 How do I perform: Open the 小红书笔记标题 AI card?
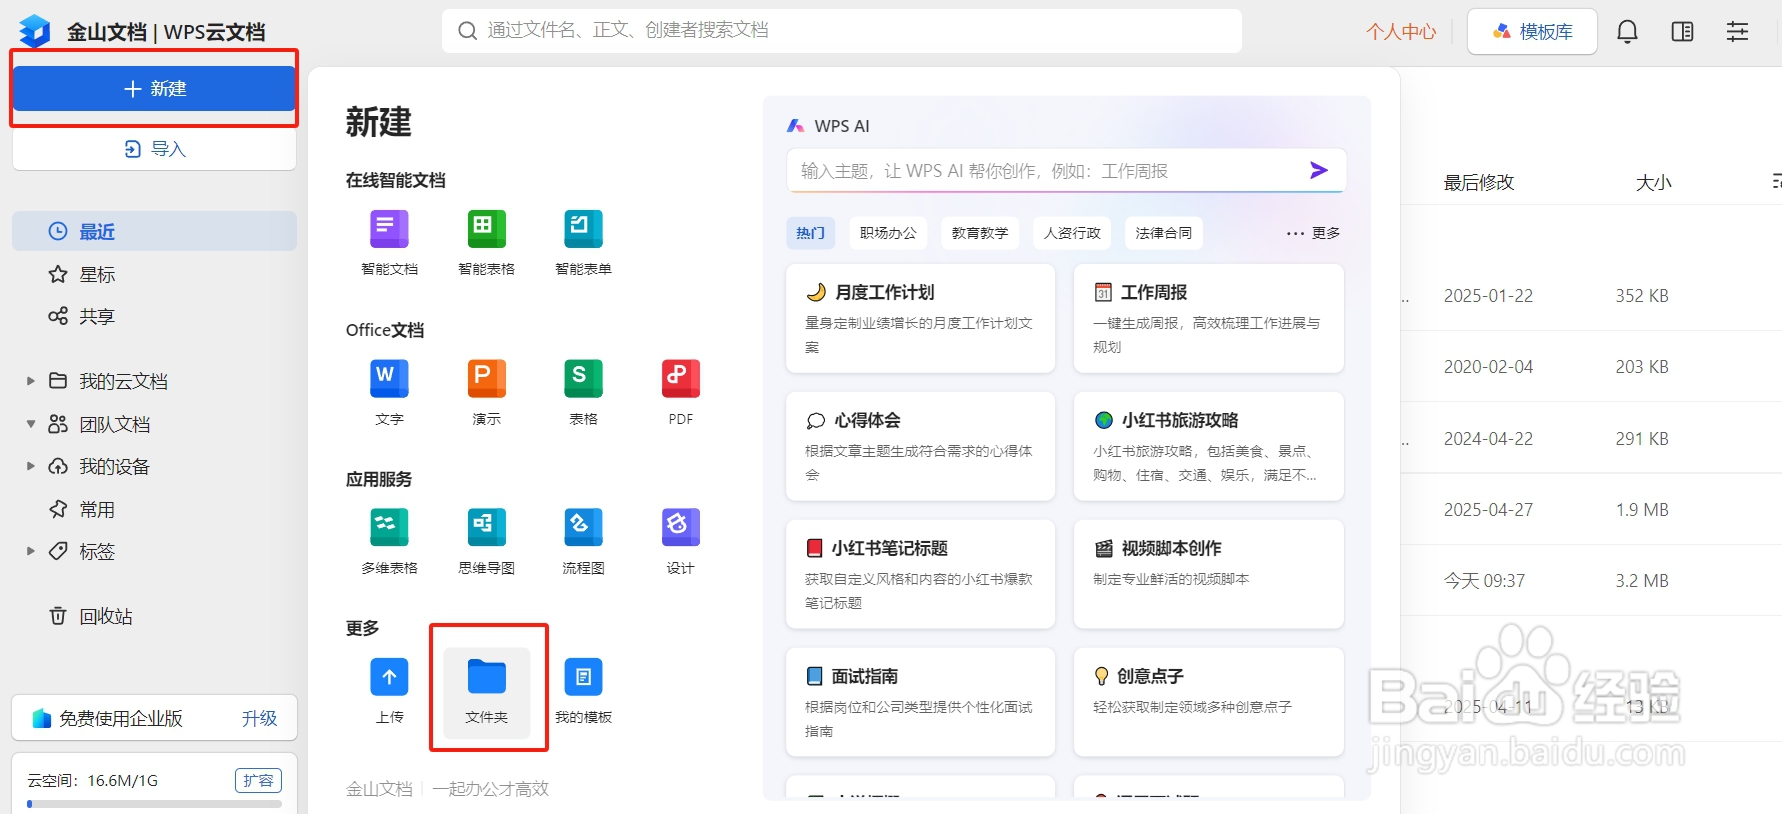(920, 574)
